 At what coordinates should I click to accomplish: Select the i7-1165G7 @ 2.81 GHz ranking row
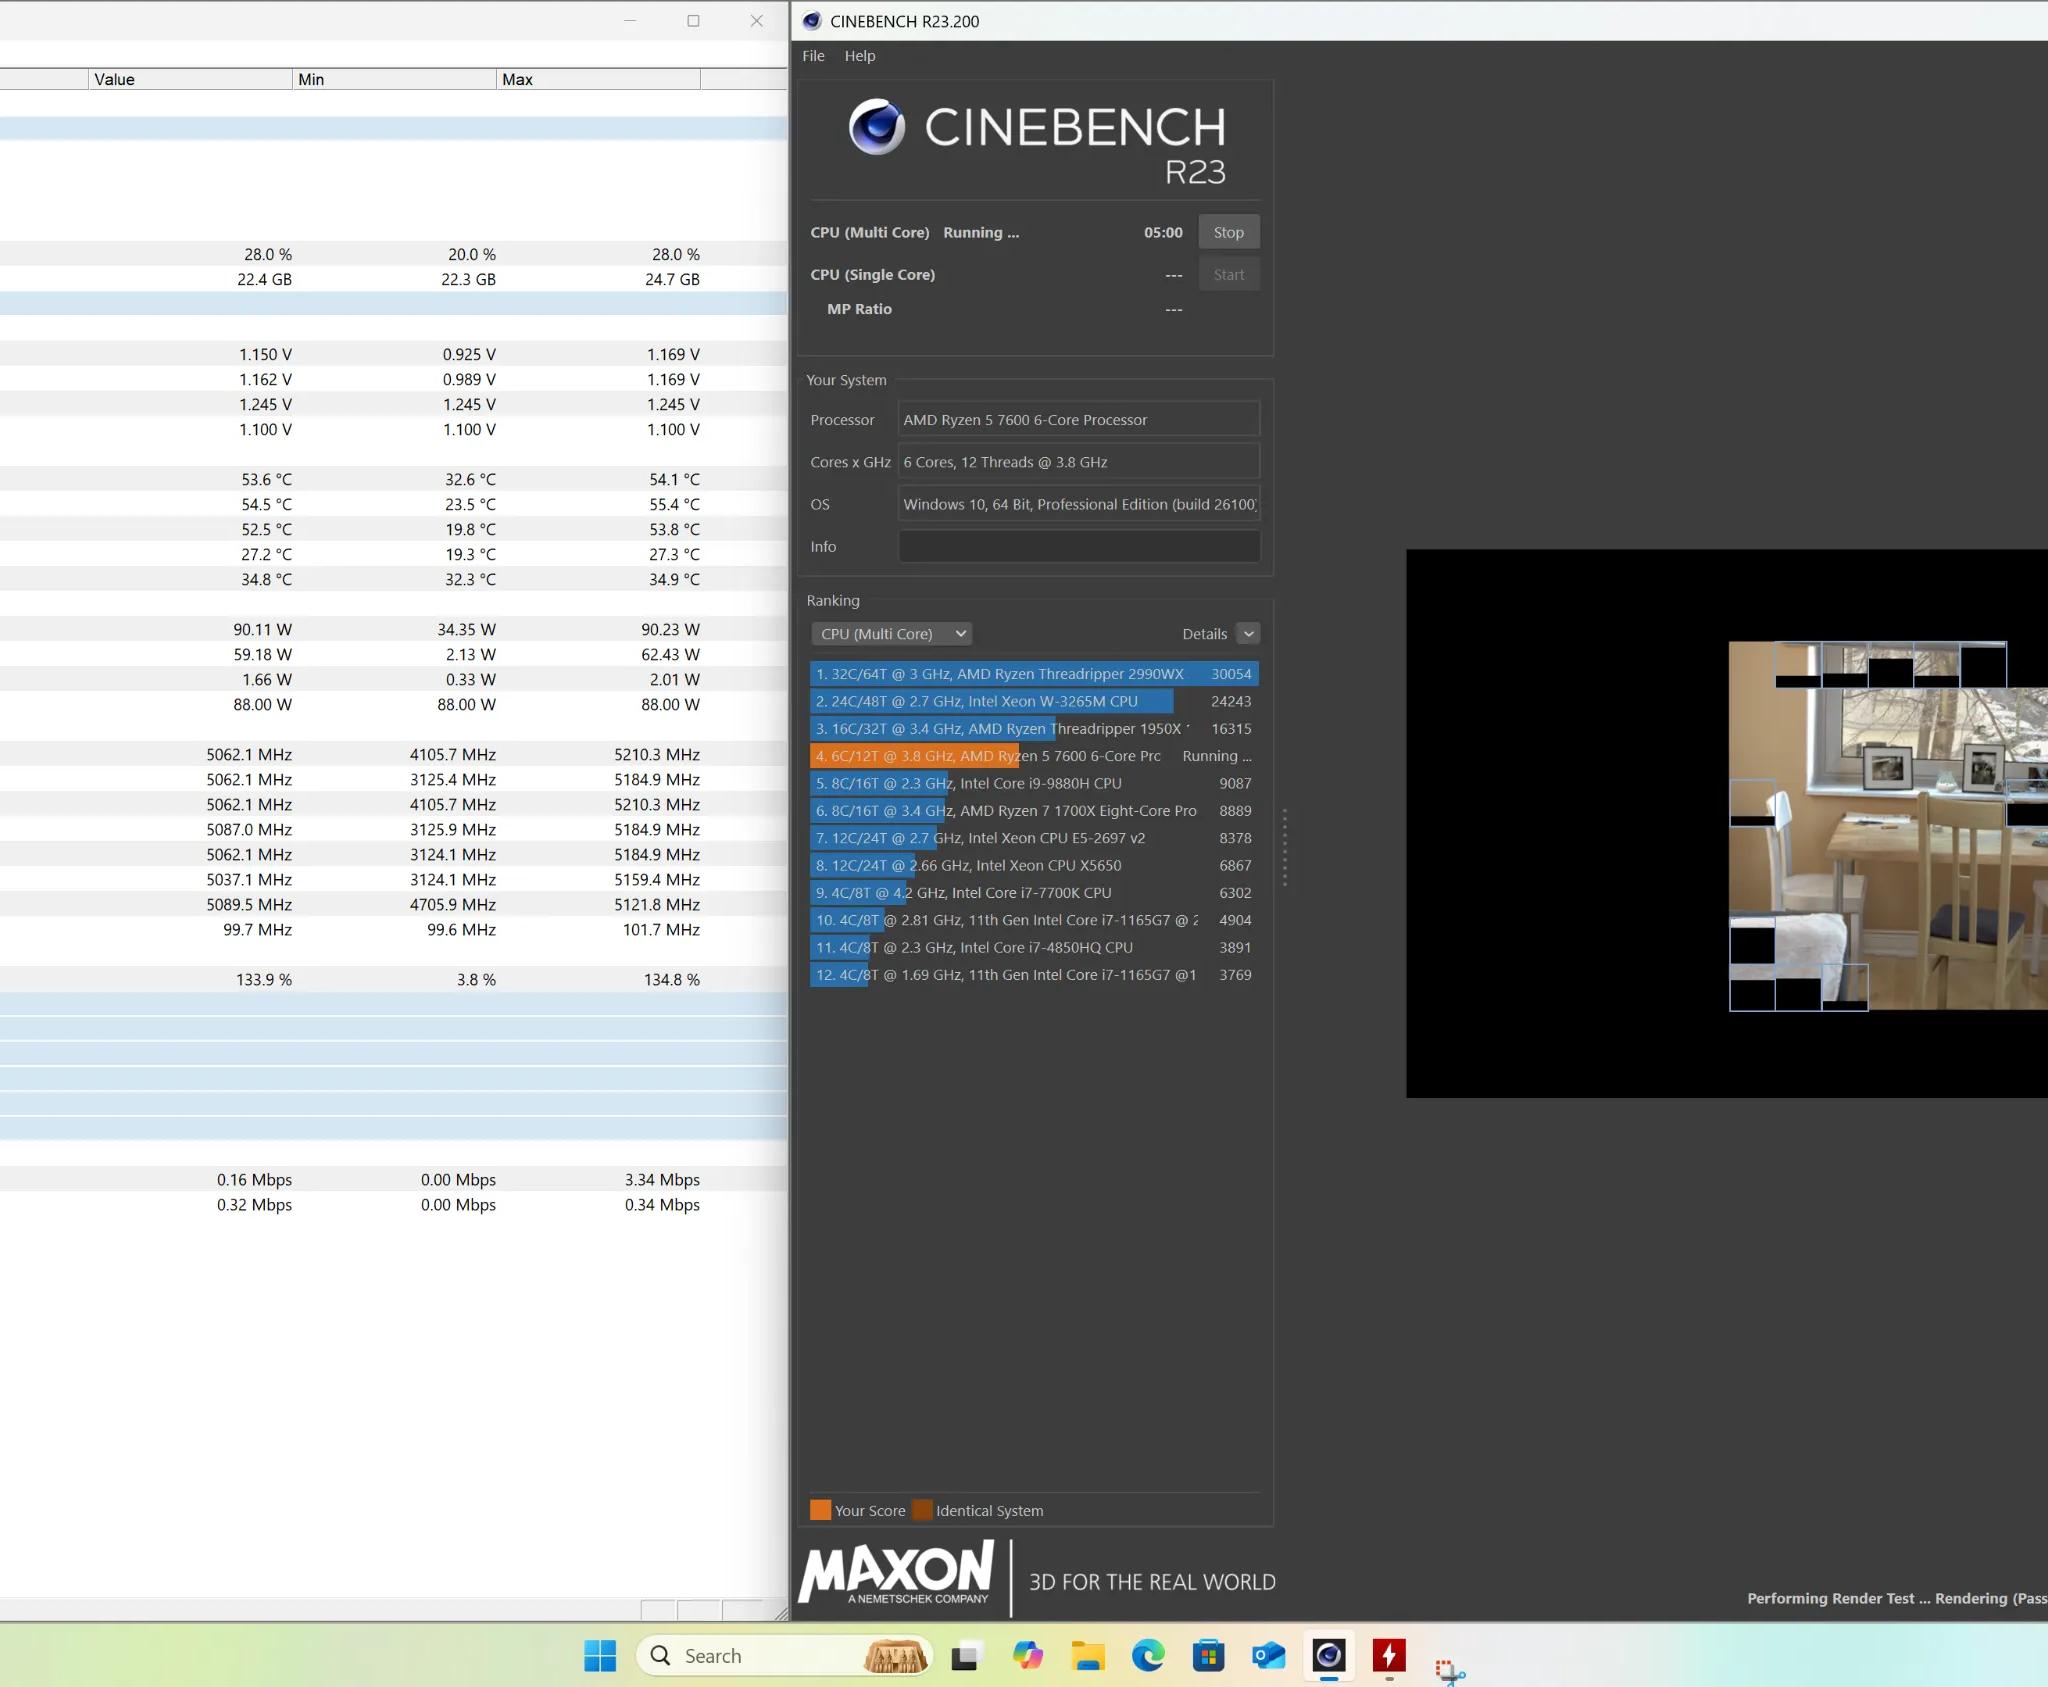tap(1034, 920)
